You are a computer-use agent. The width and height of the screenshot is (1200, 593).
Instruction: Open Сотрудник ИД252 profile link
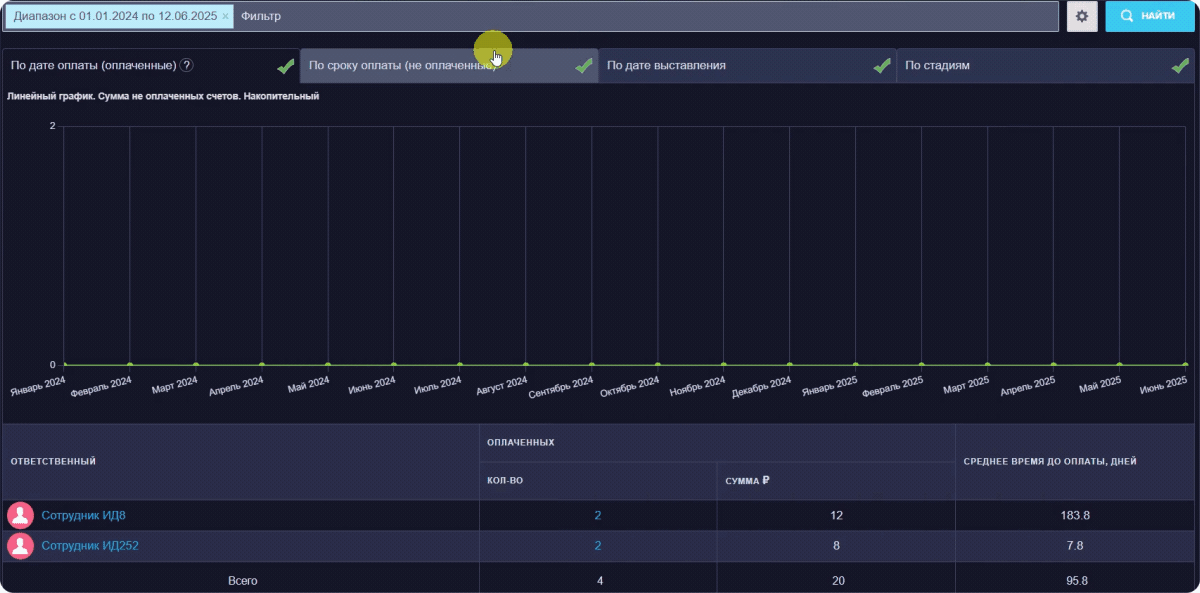coord(90,546)
